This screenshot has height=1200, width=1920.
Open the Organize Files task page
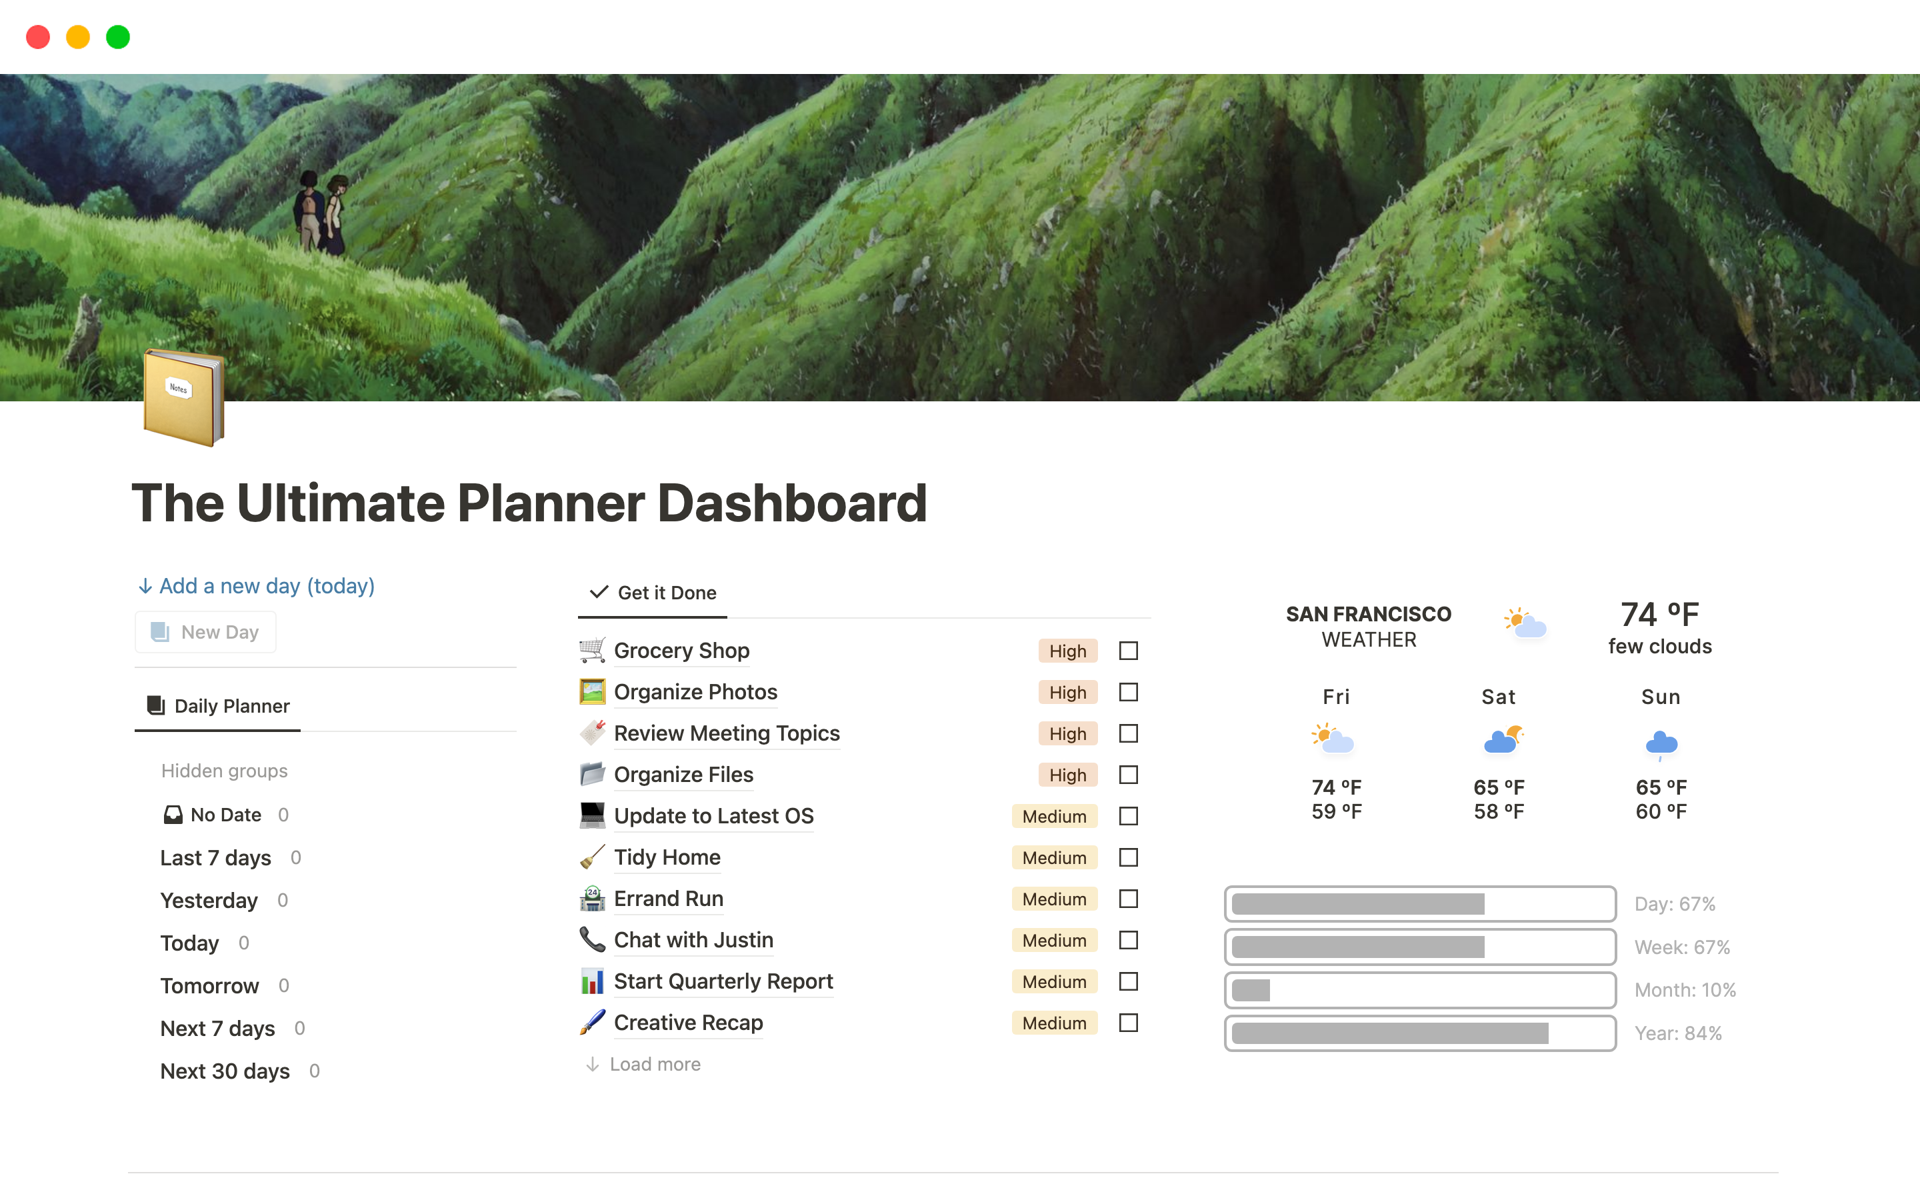683,775
